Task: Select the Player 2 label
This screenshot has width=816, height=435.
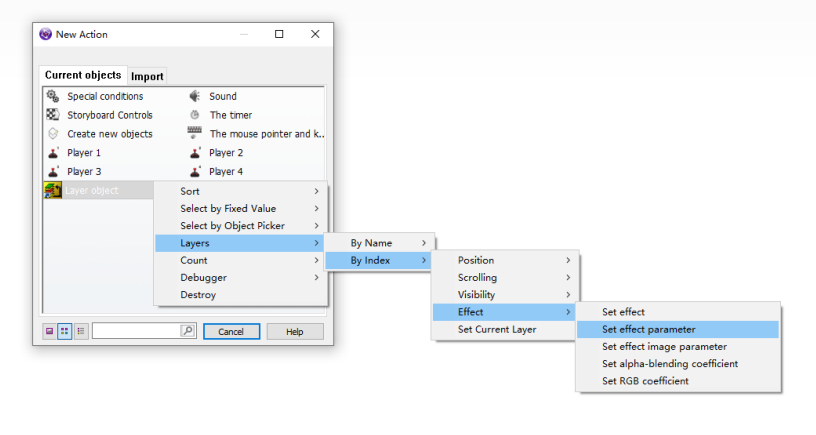Action: 226,152
